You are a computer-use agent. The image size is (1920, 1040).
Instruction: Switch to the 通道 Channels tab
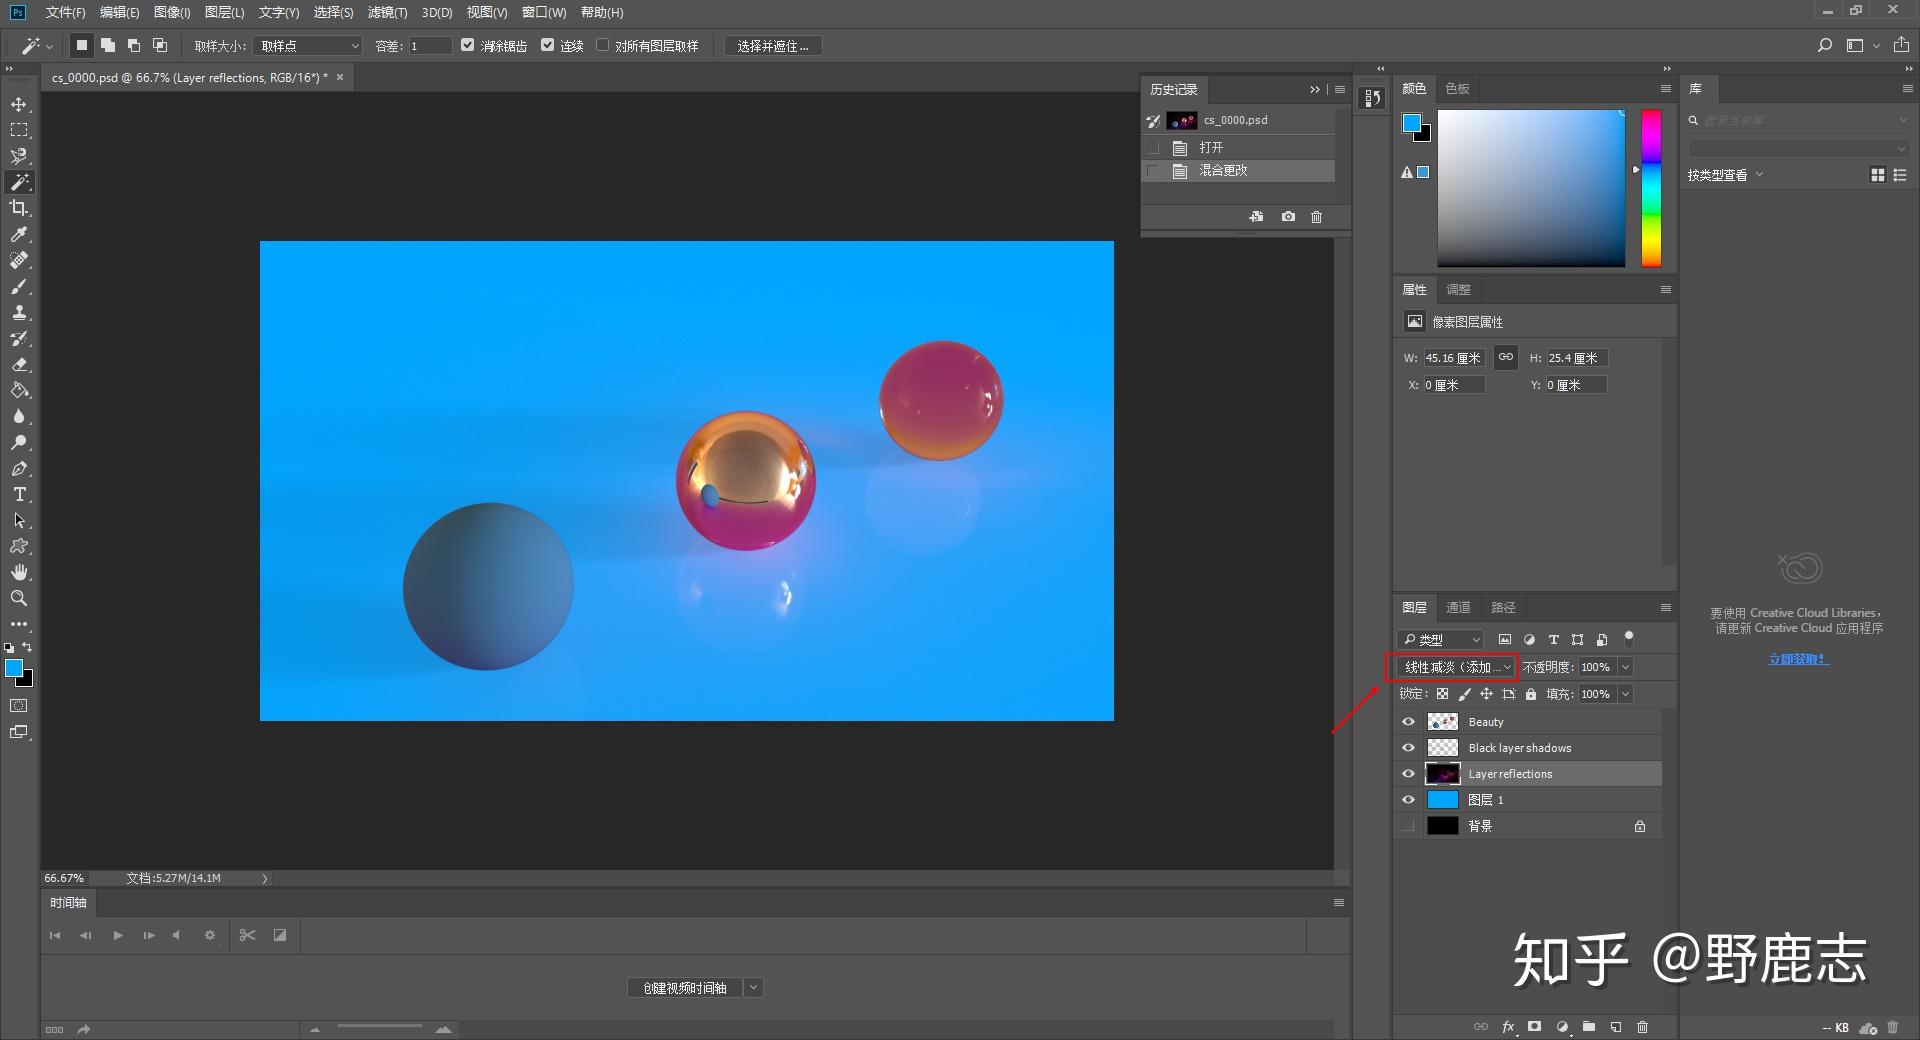(x=1458, y=607)
